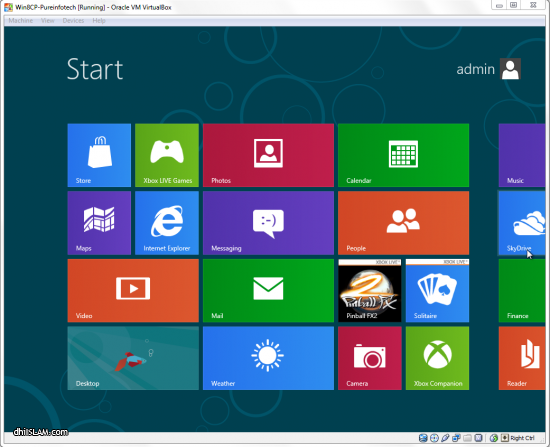This screenshot has height=447, width=550.
Task: Open the Messaging tile
Action: [x=268, y=223]
